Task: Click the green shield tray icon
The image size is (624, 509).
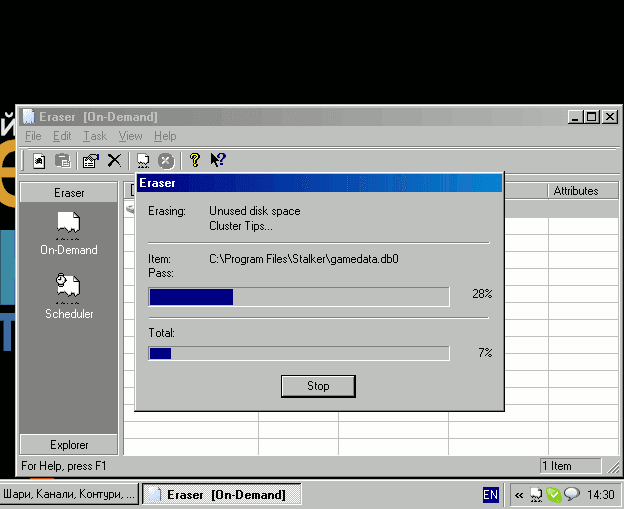Action: (x=554, y=495)
